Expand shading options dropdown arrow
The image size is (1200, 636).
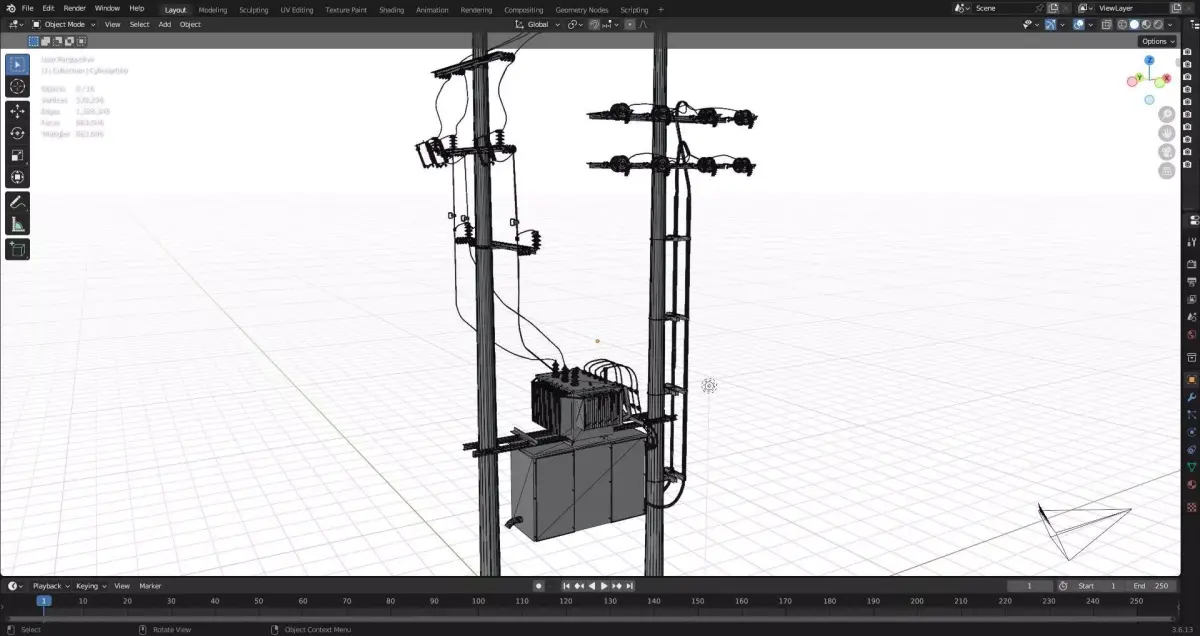(x=1172, y=24)
